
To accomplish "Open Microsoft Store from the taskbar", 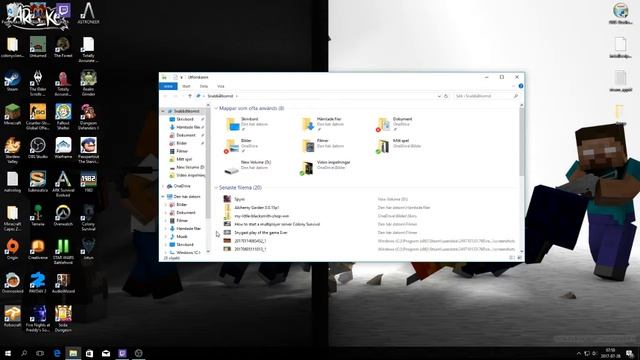I will [89, 353].
